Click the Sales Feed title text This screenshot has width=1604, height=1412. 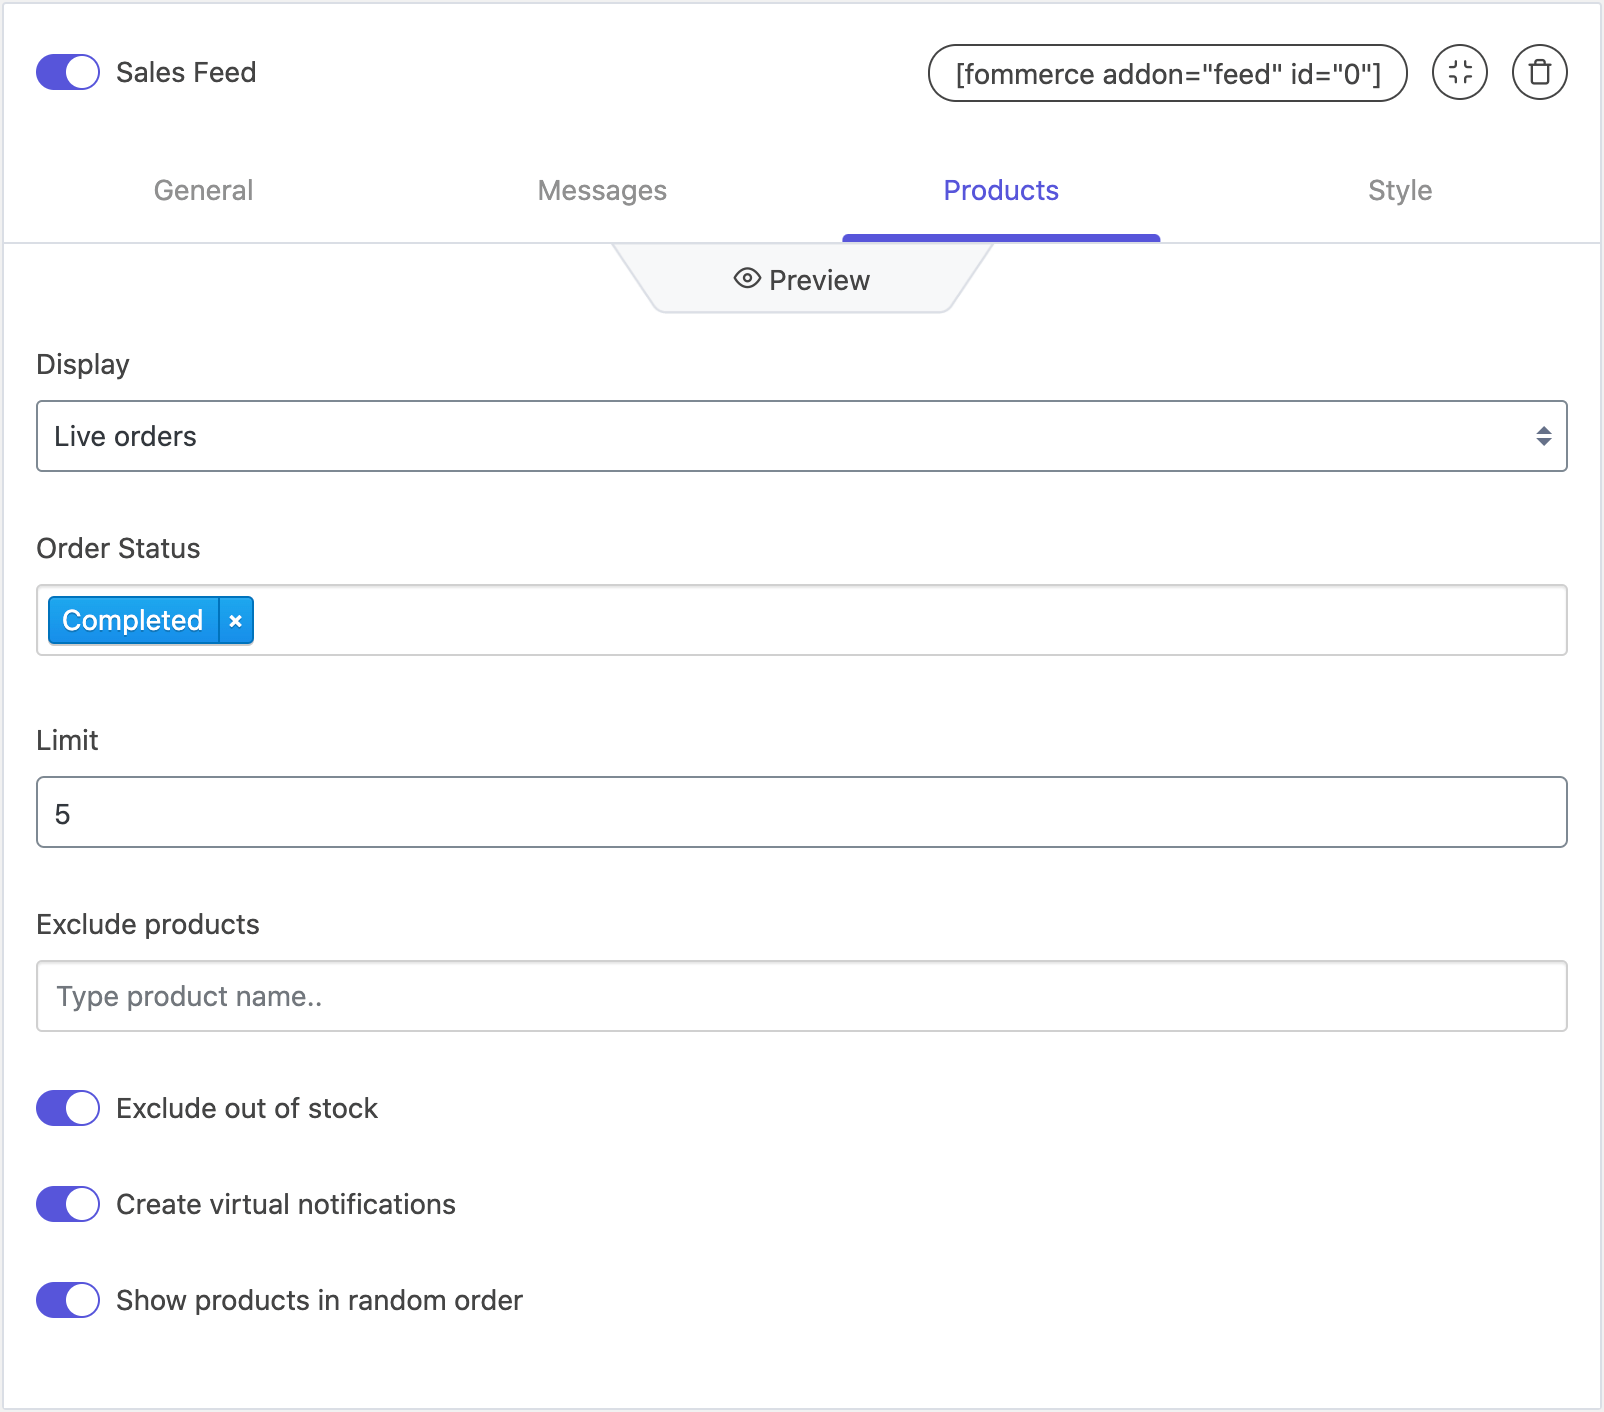click(186, 72)
